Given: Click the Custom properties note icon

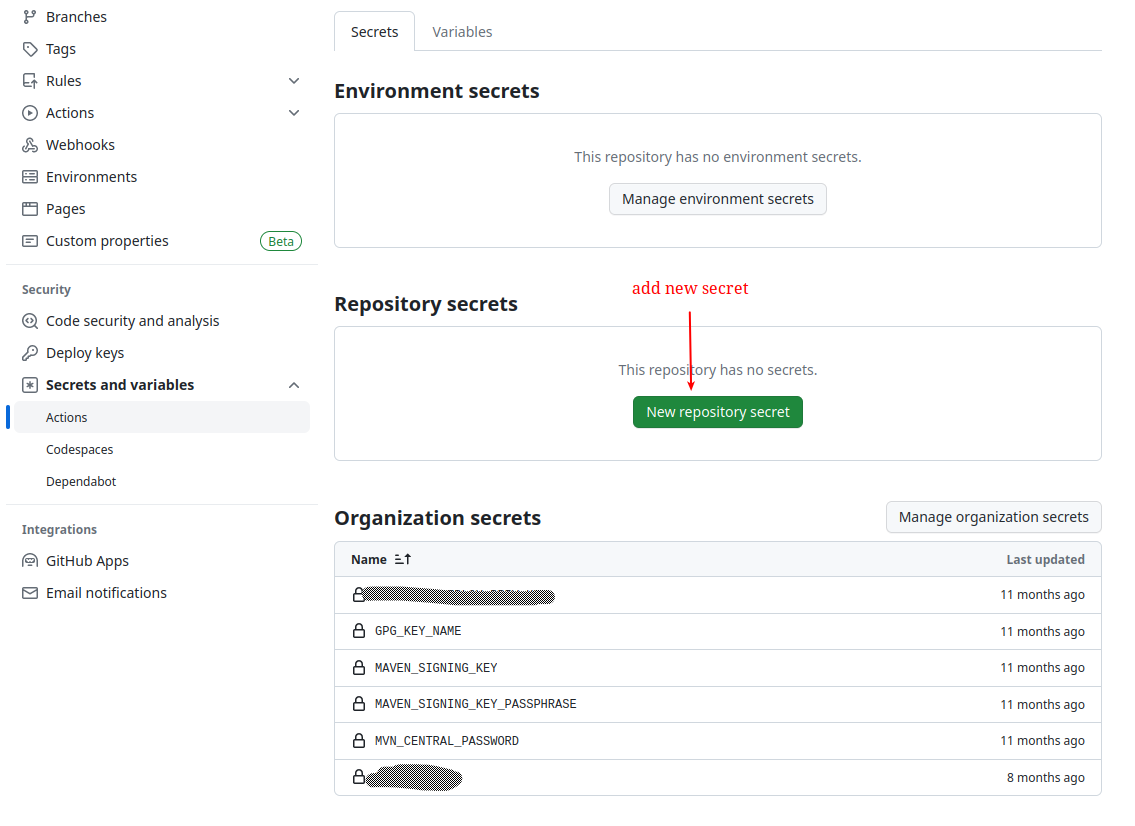Looking at the screenshot, I should [30, 241].
